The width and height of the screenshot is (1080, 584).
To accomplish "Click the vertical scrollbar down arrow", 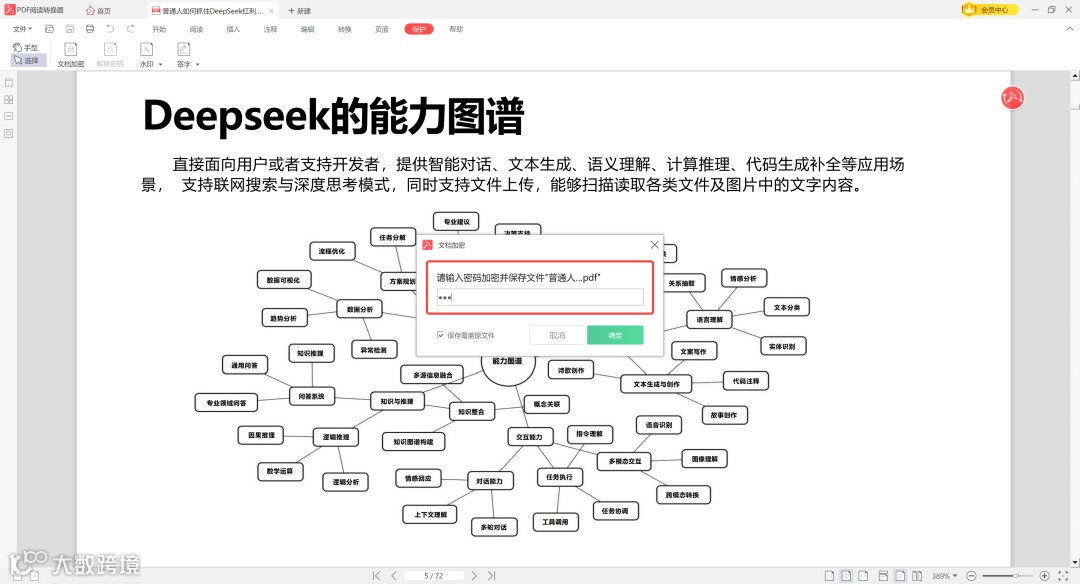I will coord(1074,563).
